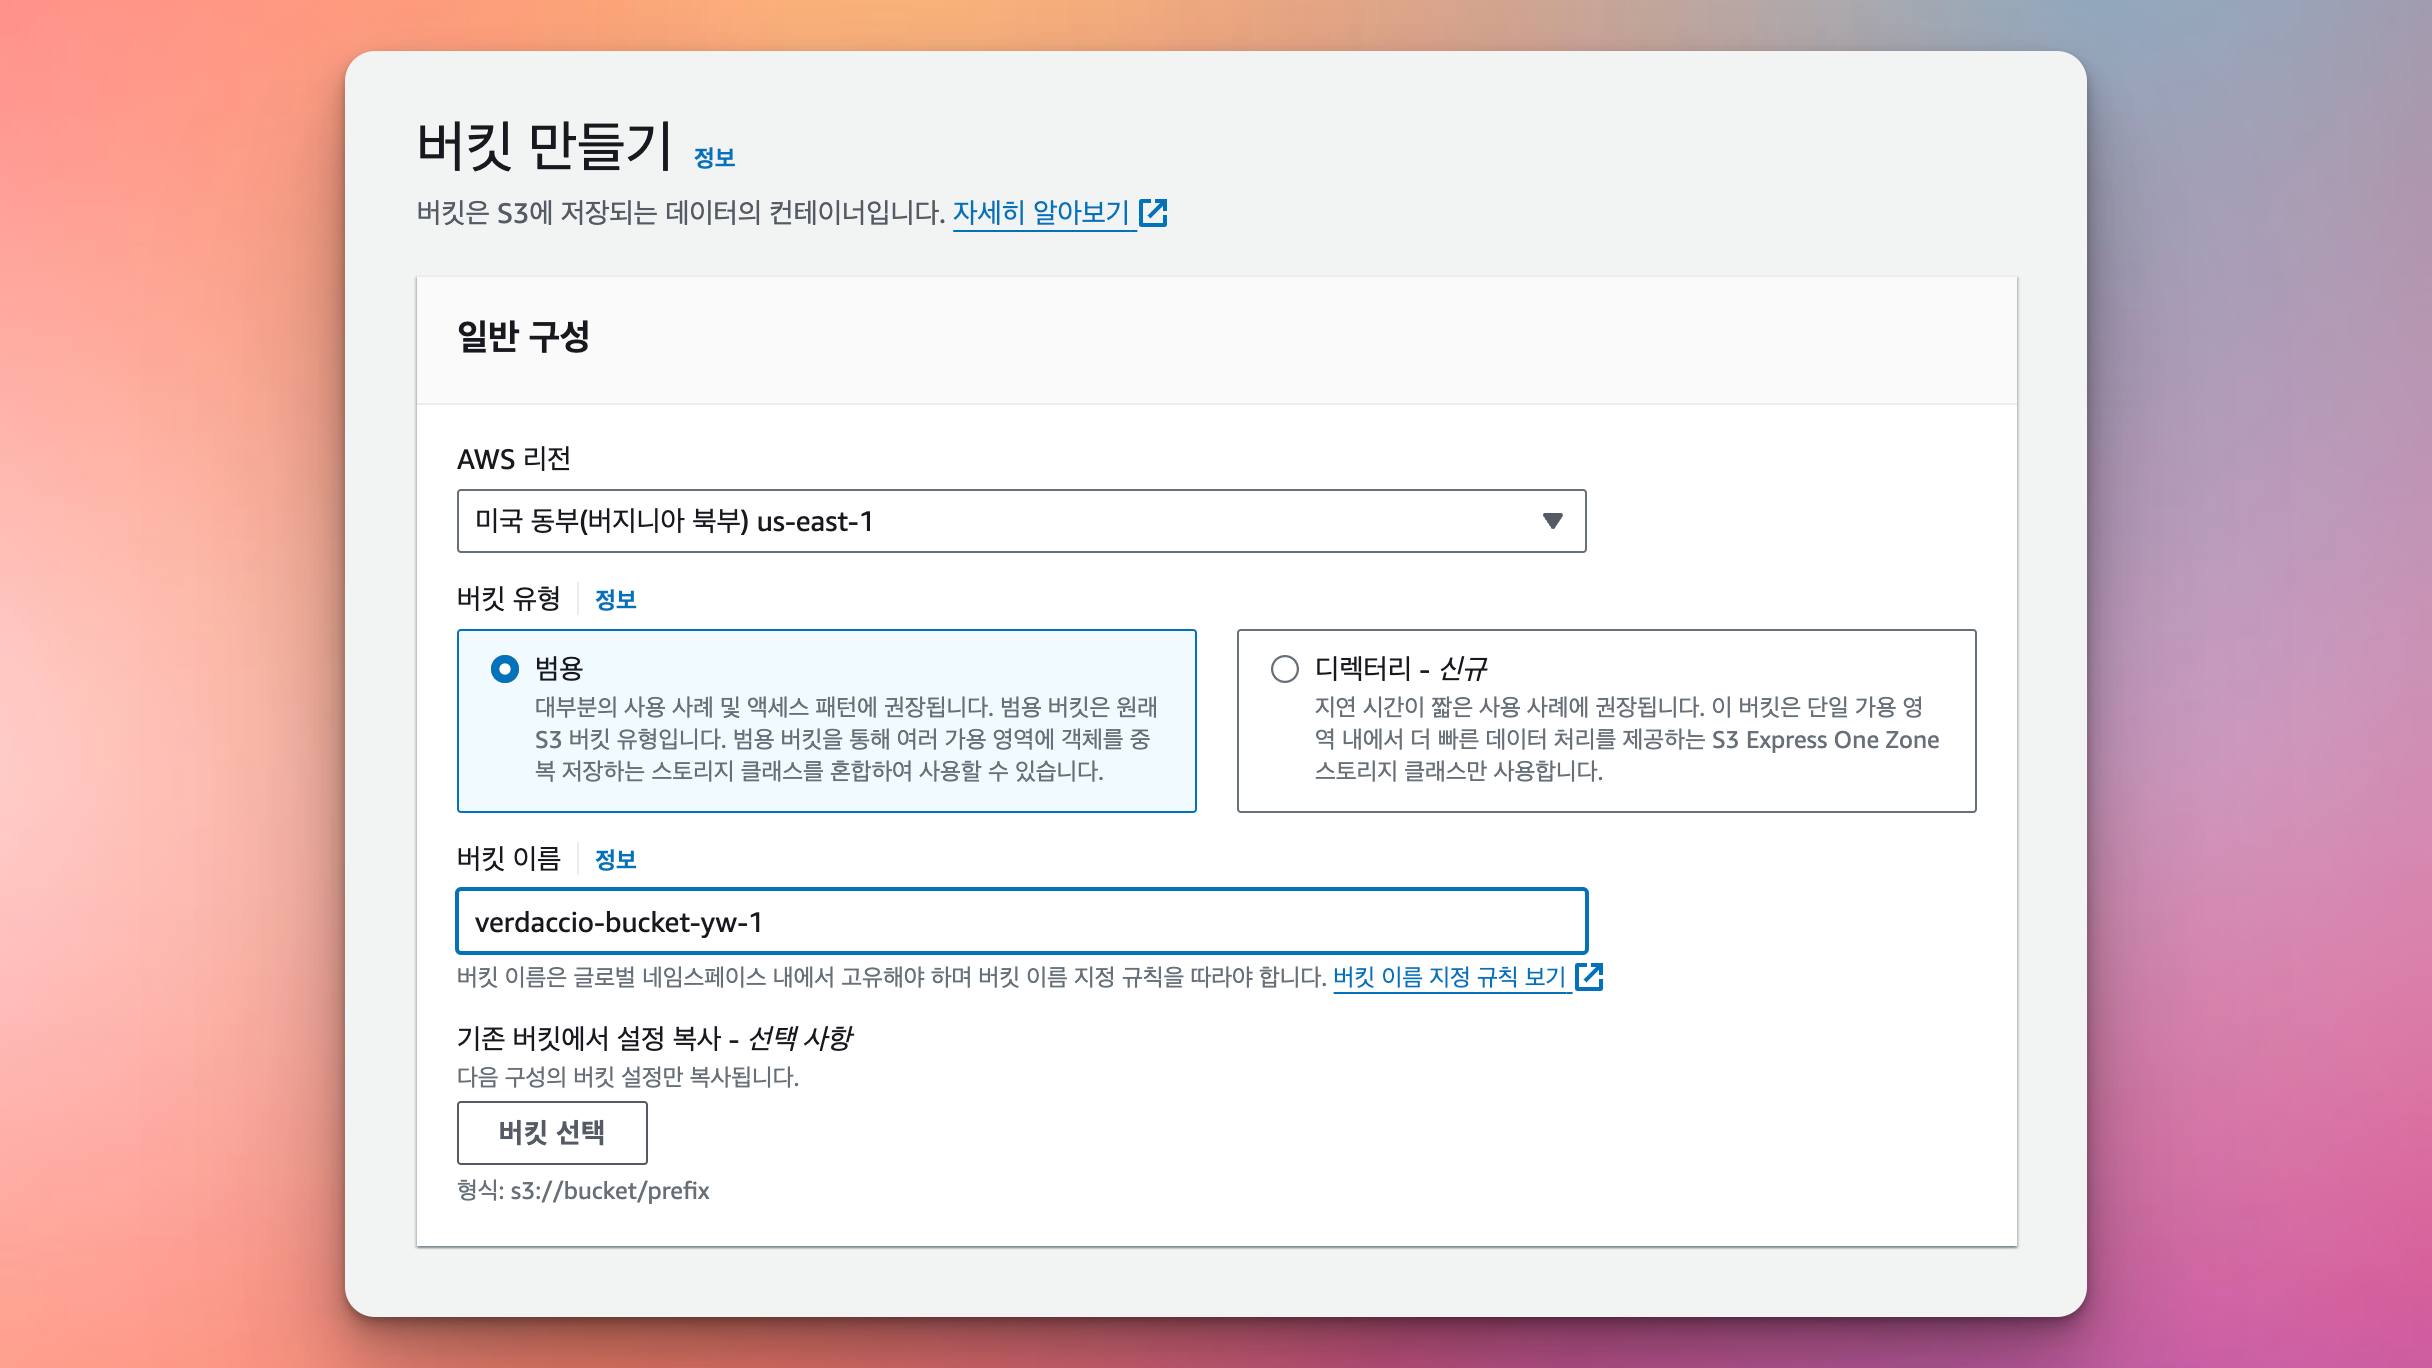Click the external link icon after 자세히 알아보기
Image resolution: width=2432 pixels, height=1368 pixels.
1153,213
